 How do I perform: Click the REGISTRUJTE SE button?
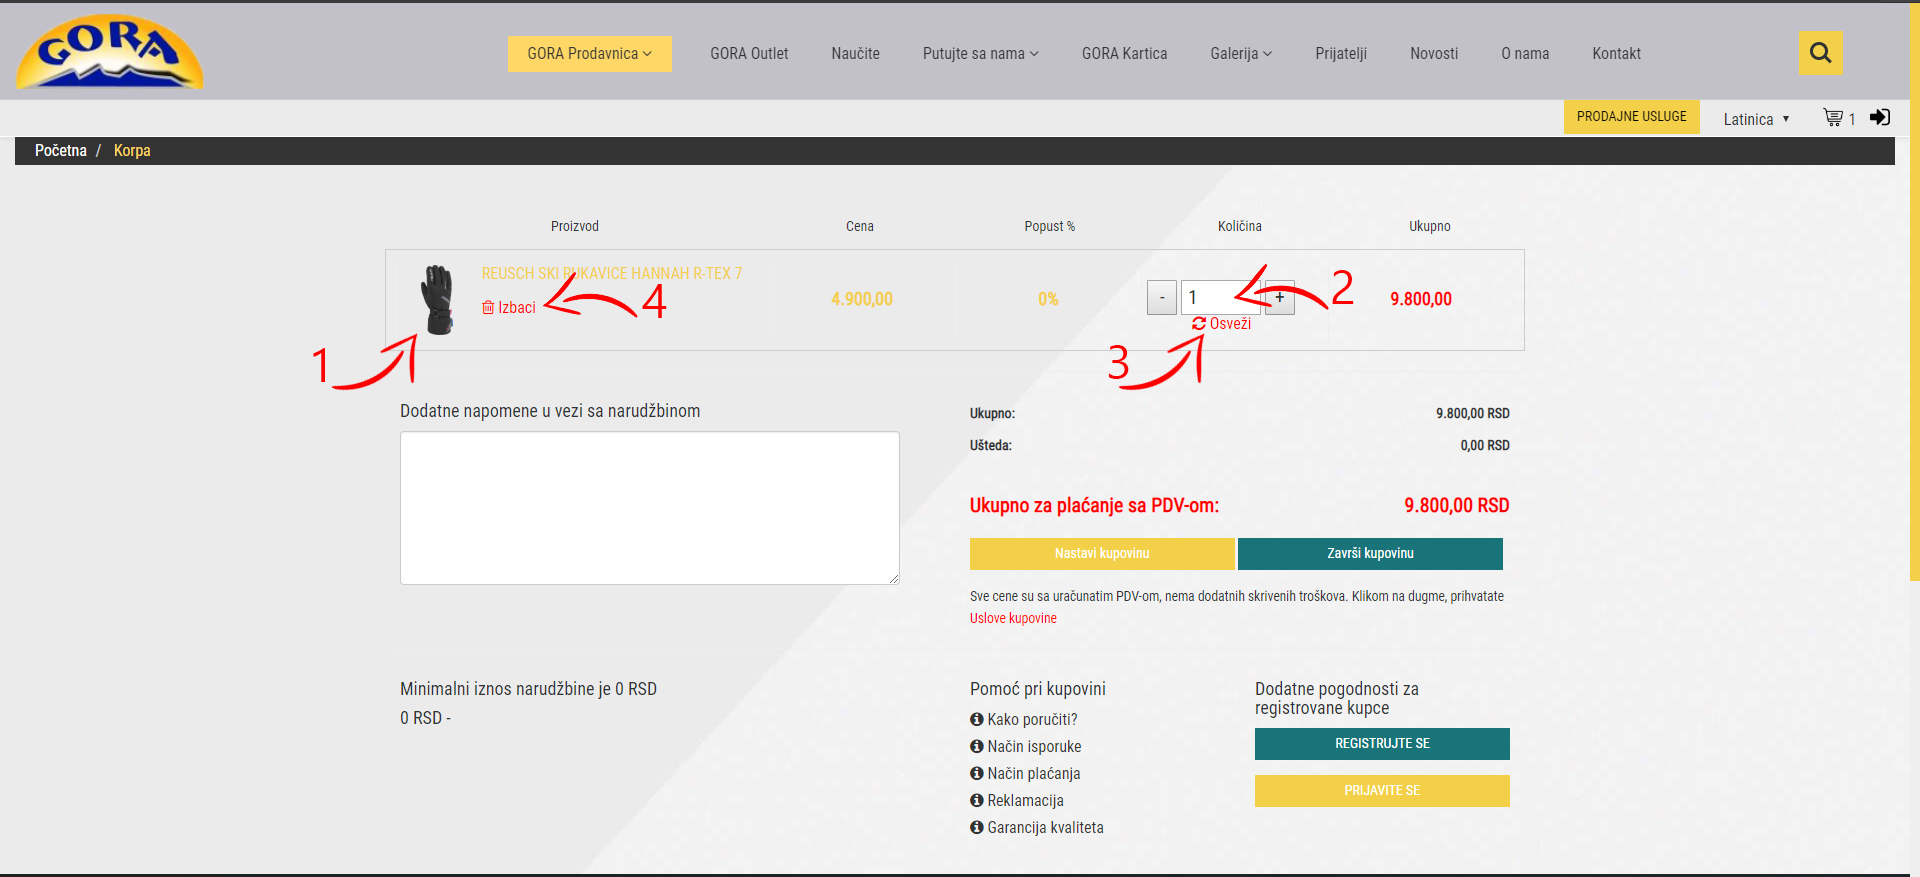pyautogui.click(x=1382, y=744)
